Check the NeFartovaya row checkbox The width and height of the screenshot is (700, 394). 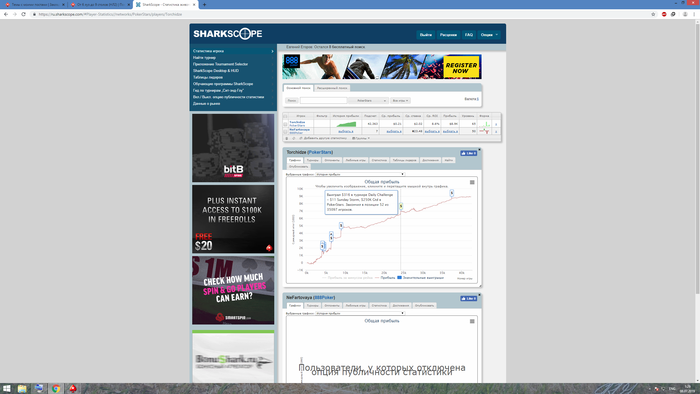click(286, 131)
